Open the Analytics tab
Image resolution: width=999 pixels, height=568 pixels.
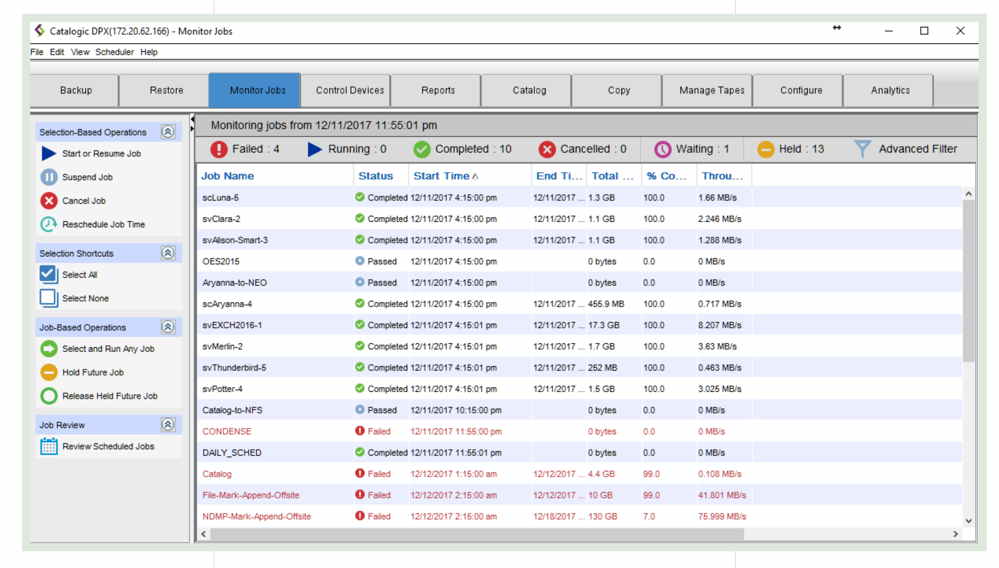tap(890, 90)
